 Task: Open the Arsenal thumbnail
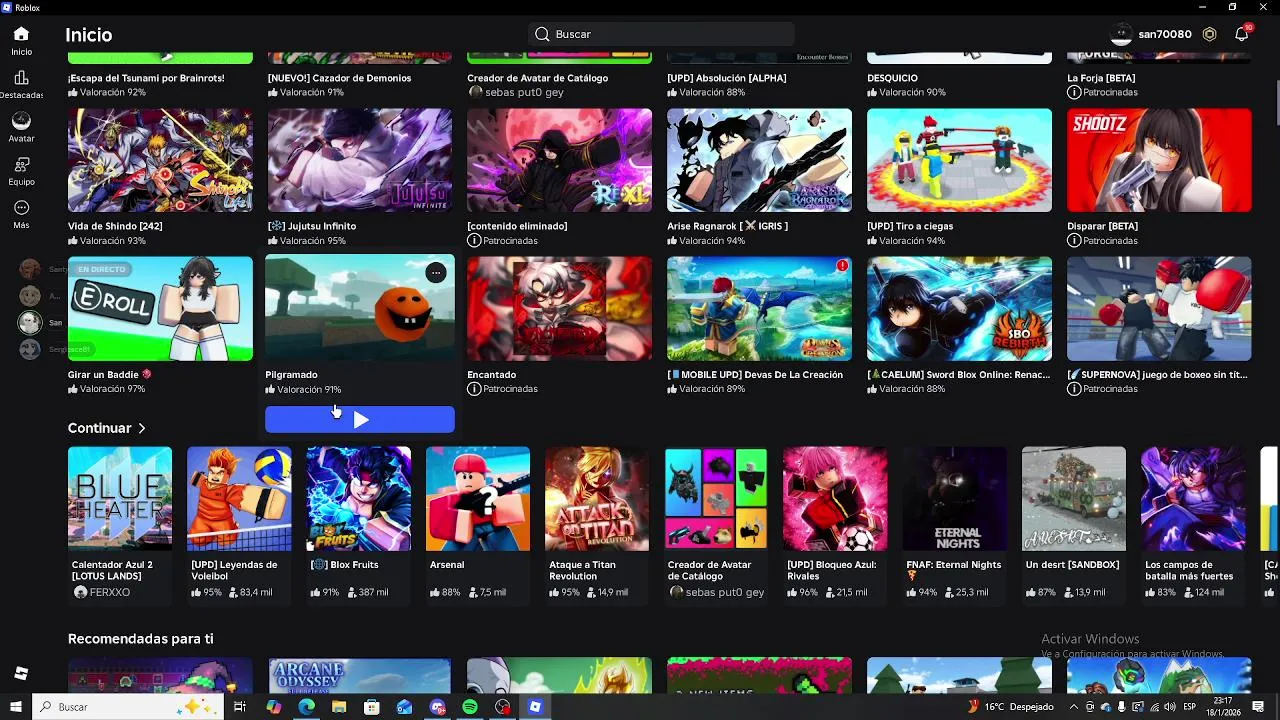coord(478,499)
